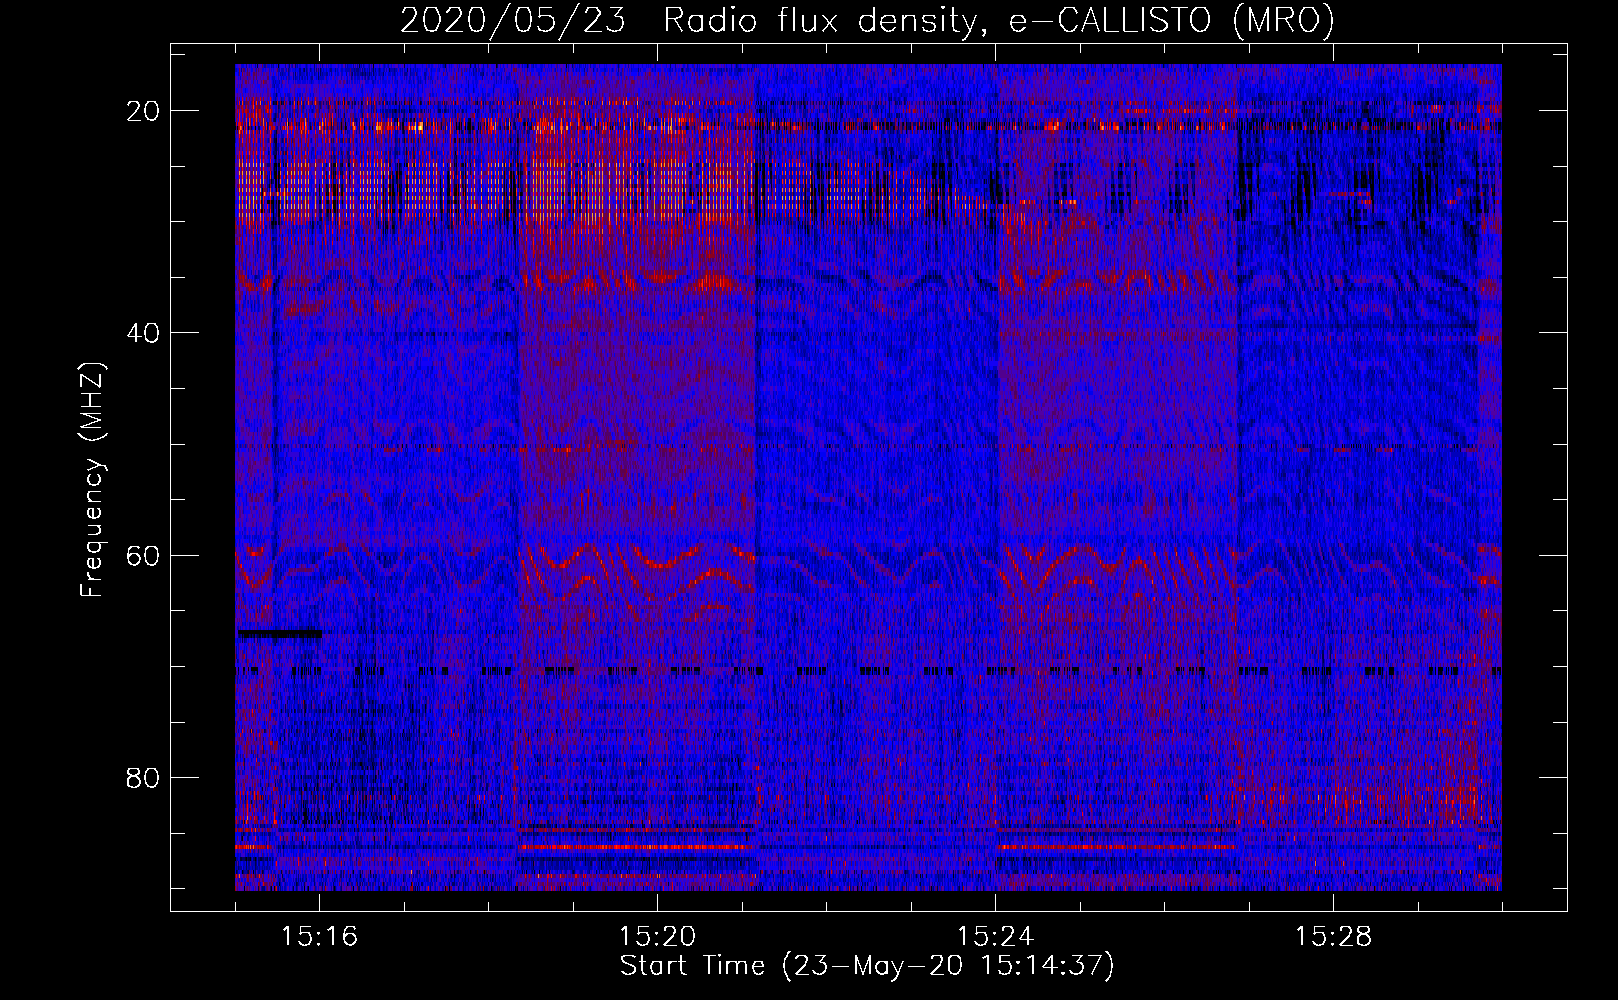Click the plot title "Radio flux density, e-CALLISTO (MRO)"
1618x1000 pixels.
pos(999,20)
